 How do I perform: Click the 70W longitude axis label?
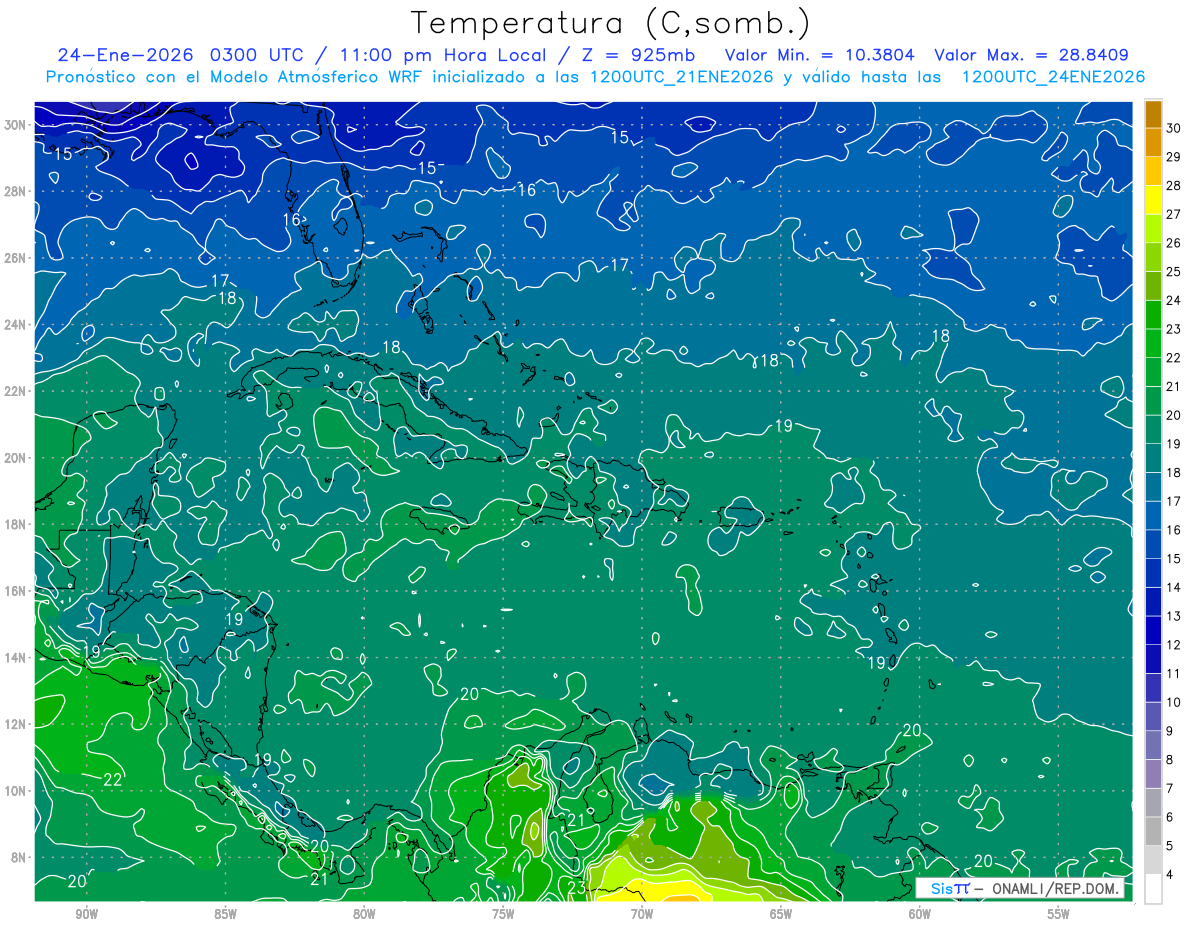[x=642, y=914]
